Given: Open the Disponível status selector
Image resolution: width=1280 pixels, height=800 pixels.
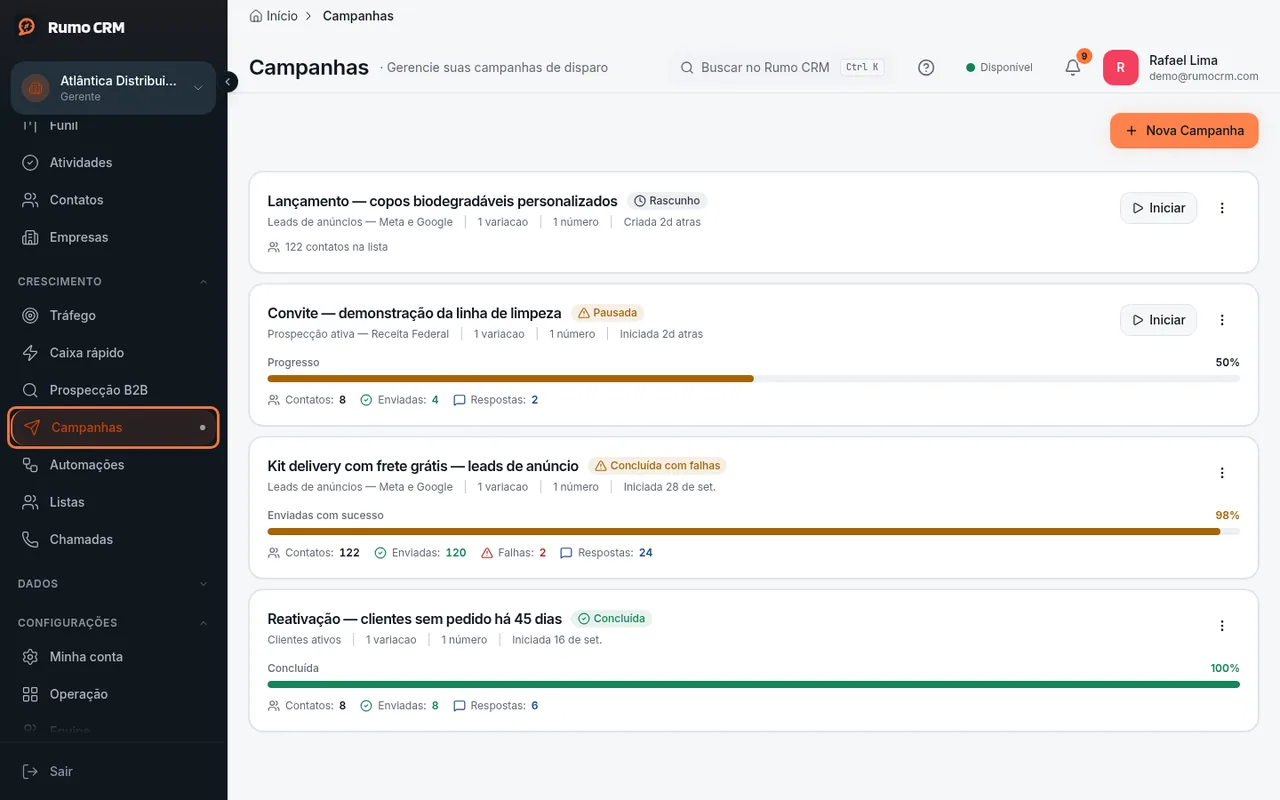Looking at the screenshot, I should pos(999,67).
